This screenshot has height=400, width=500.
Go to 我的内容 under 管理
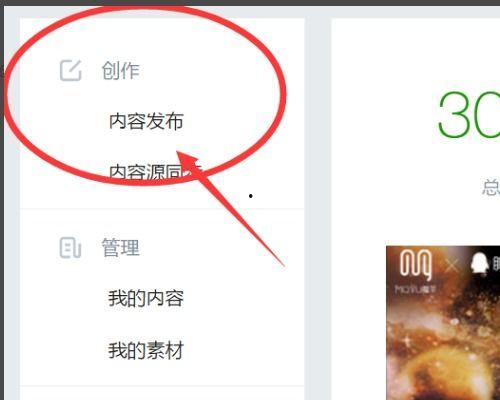(x=146, y=298)
